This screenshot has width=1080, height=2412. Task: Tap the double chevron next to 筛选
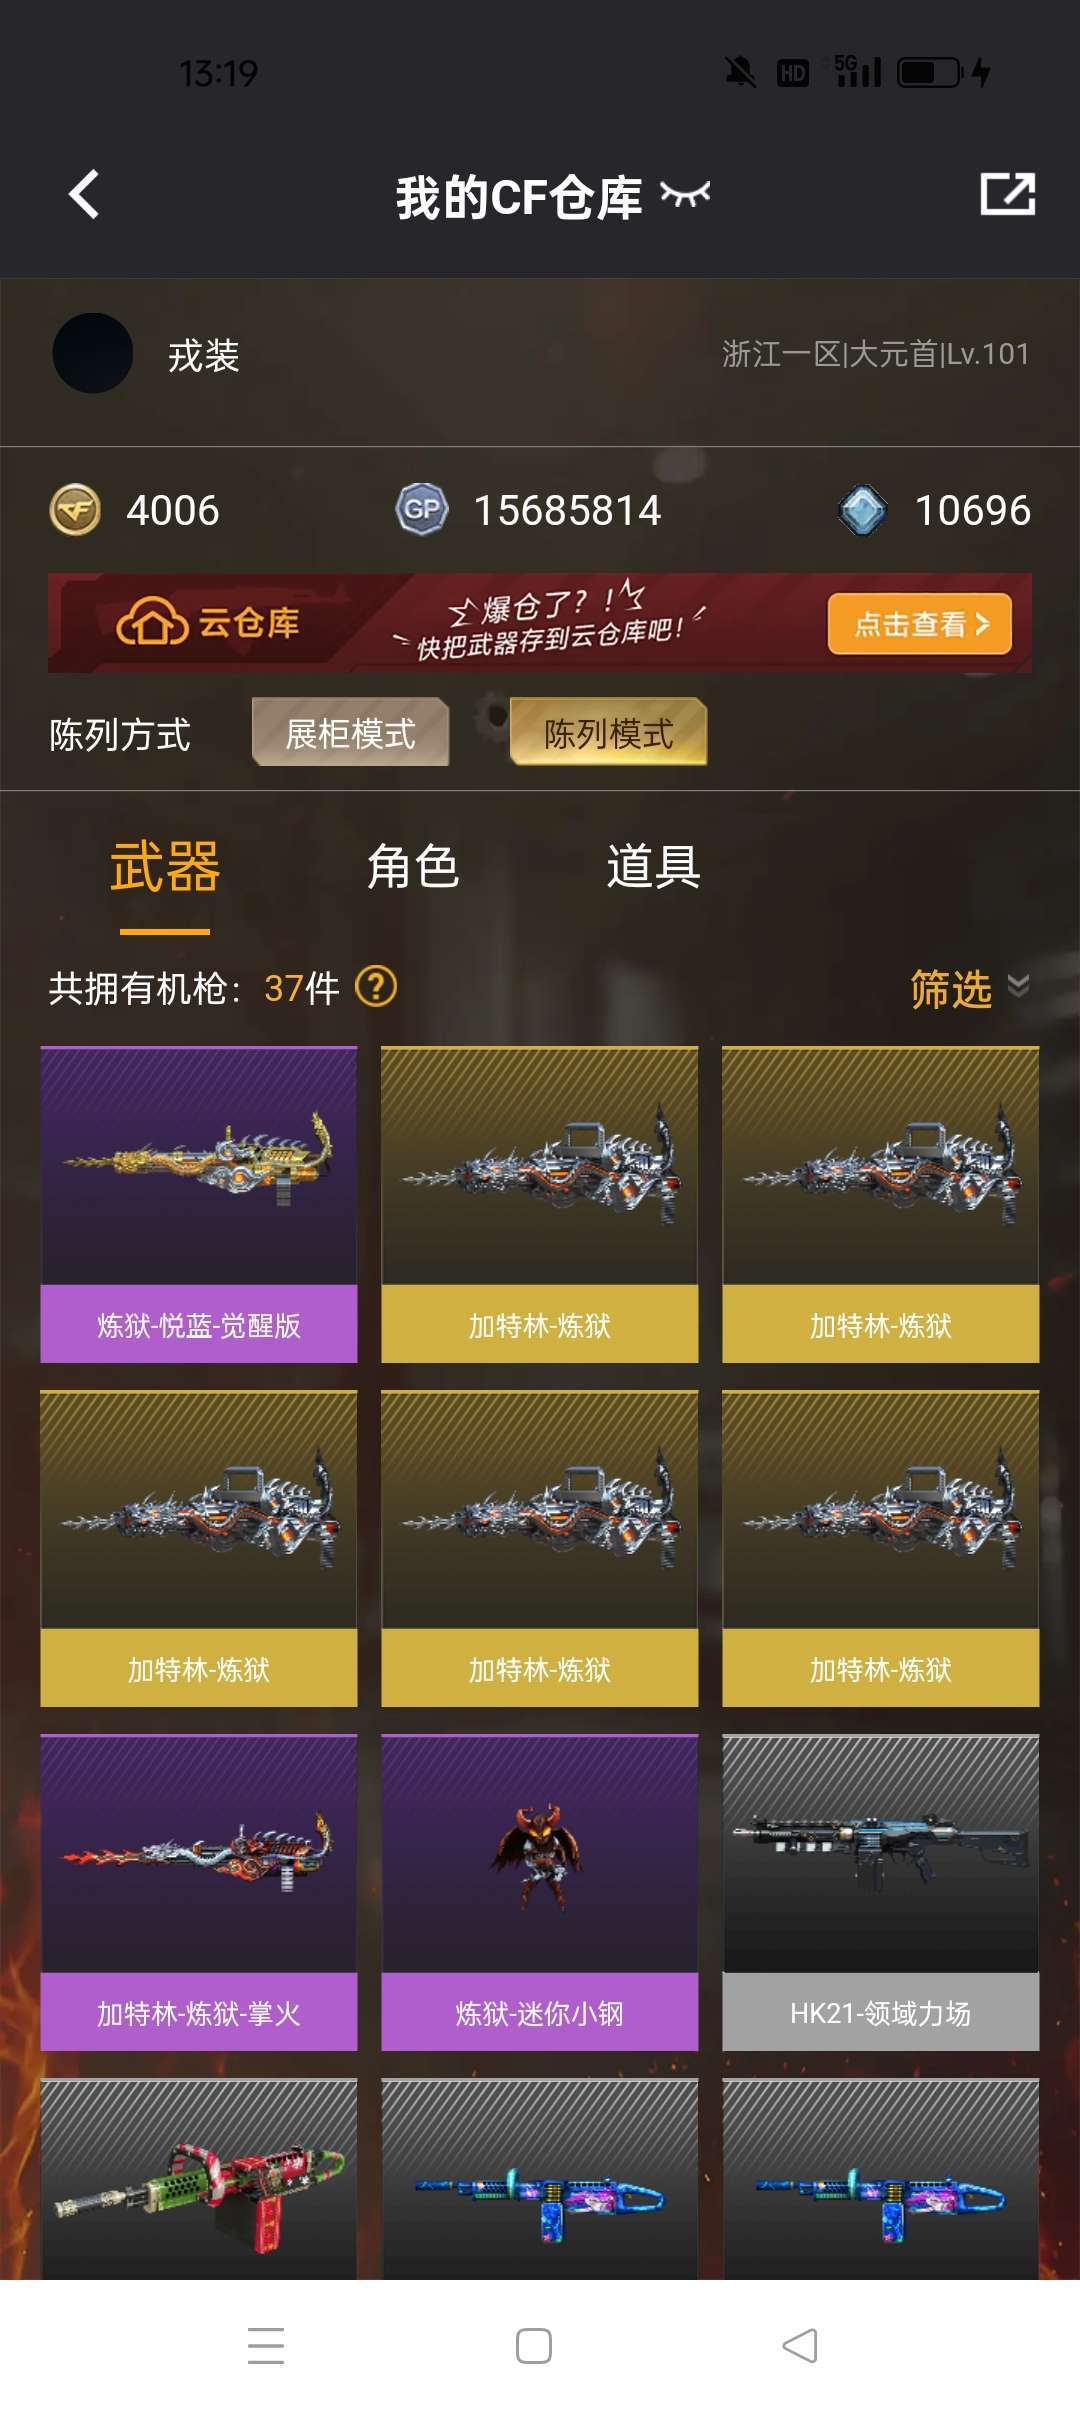(x=1018, y=986)
